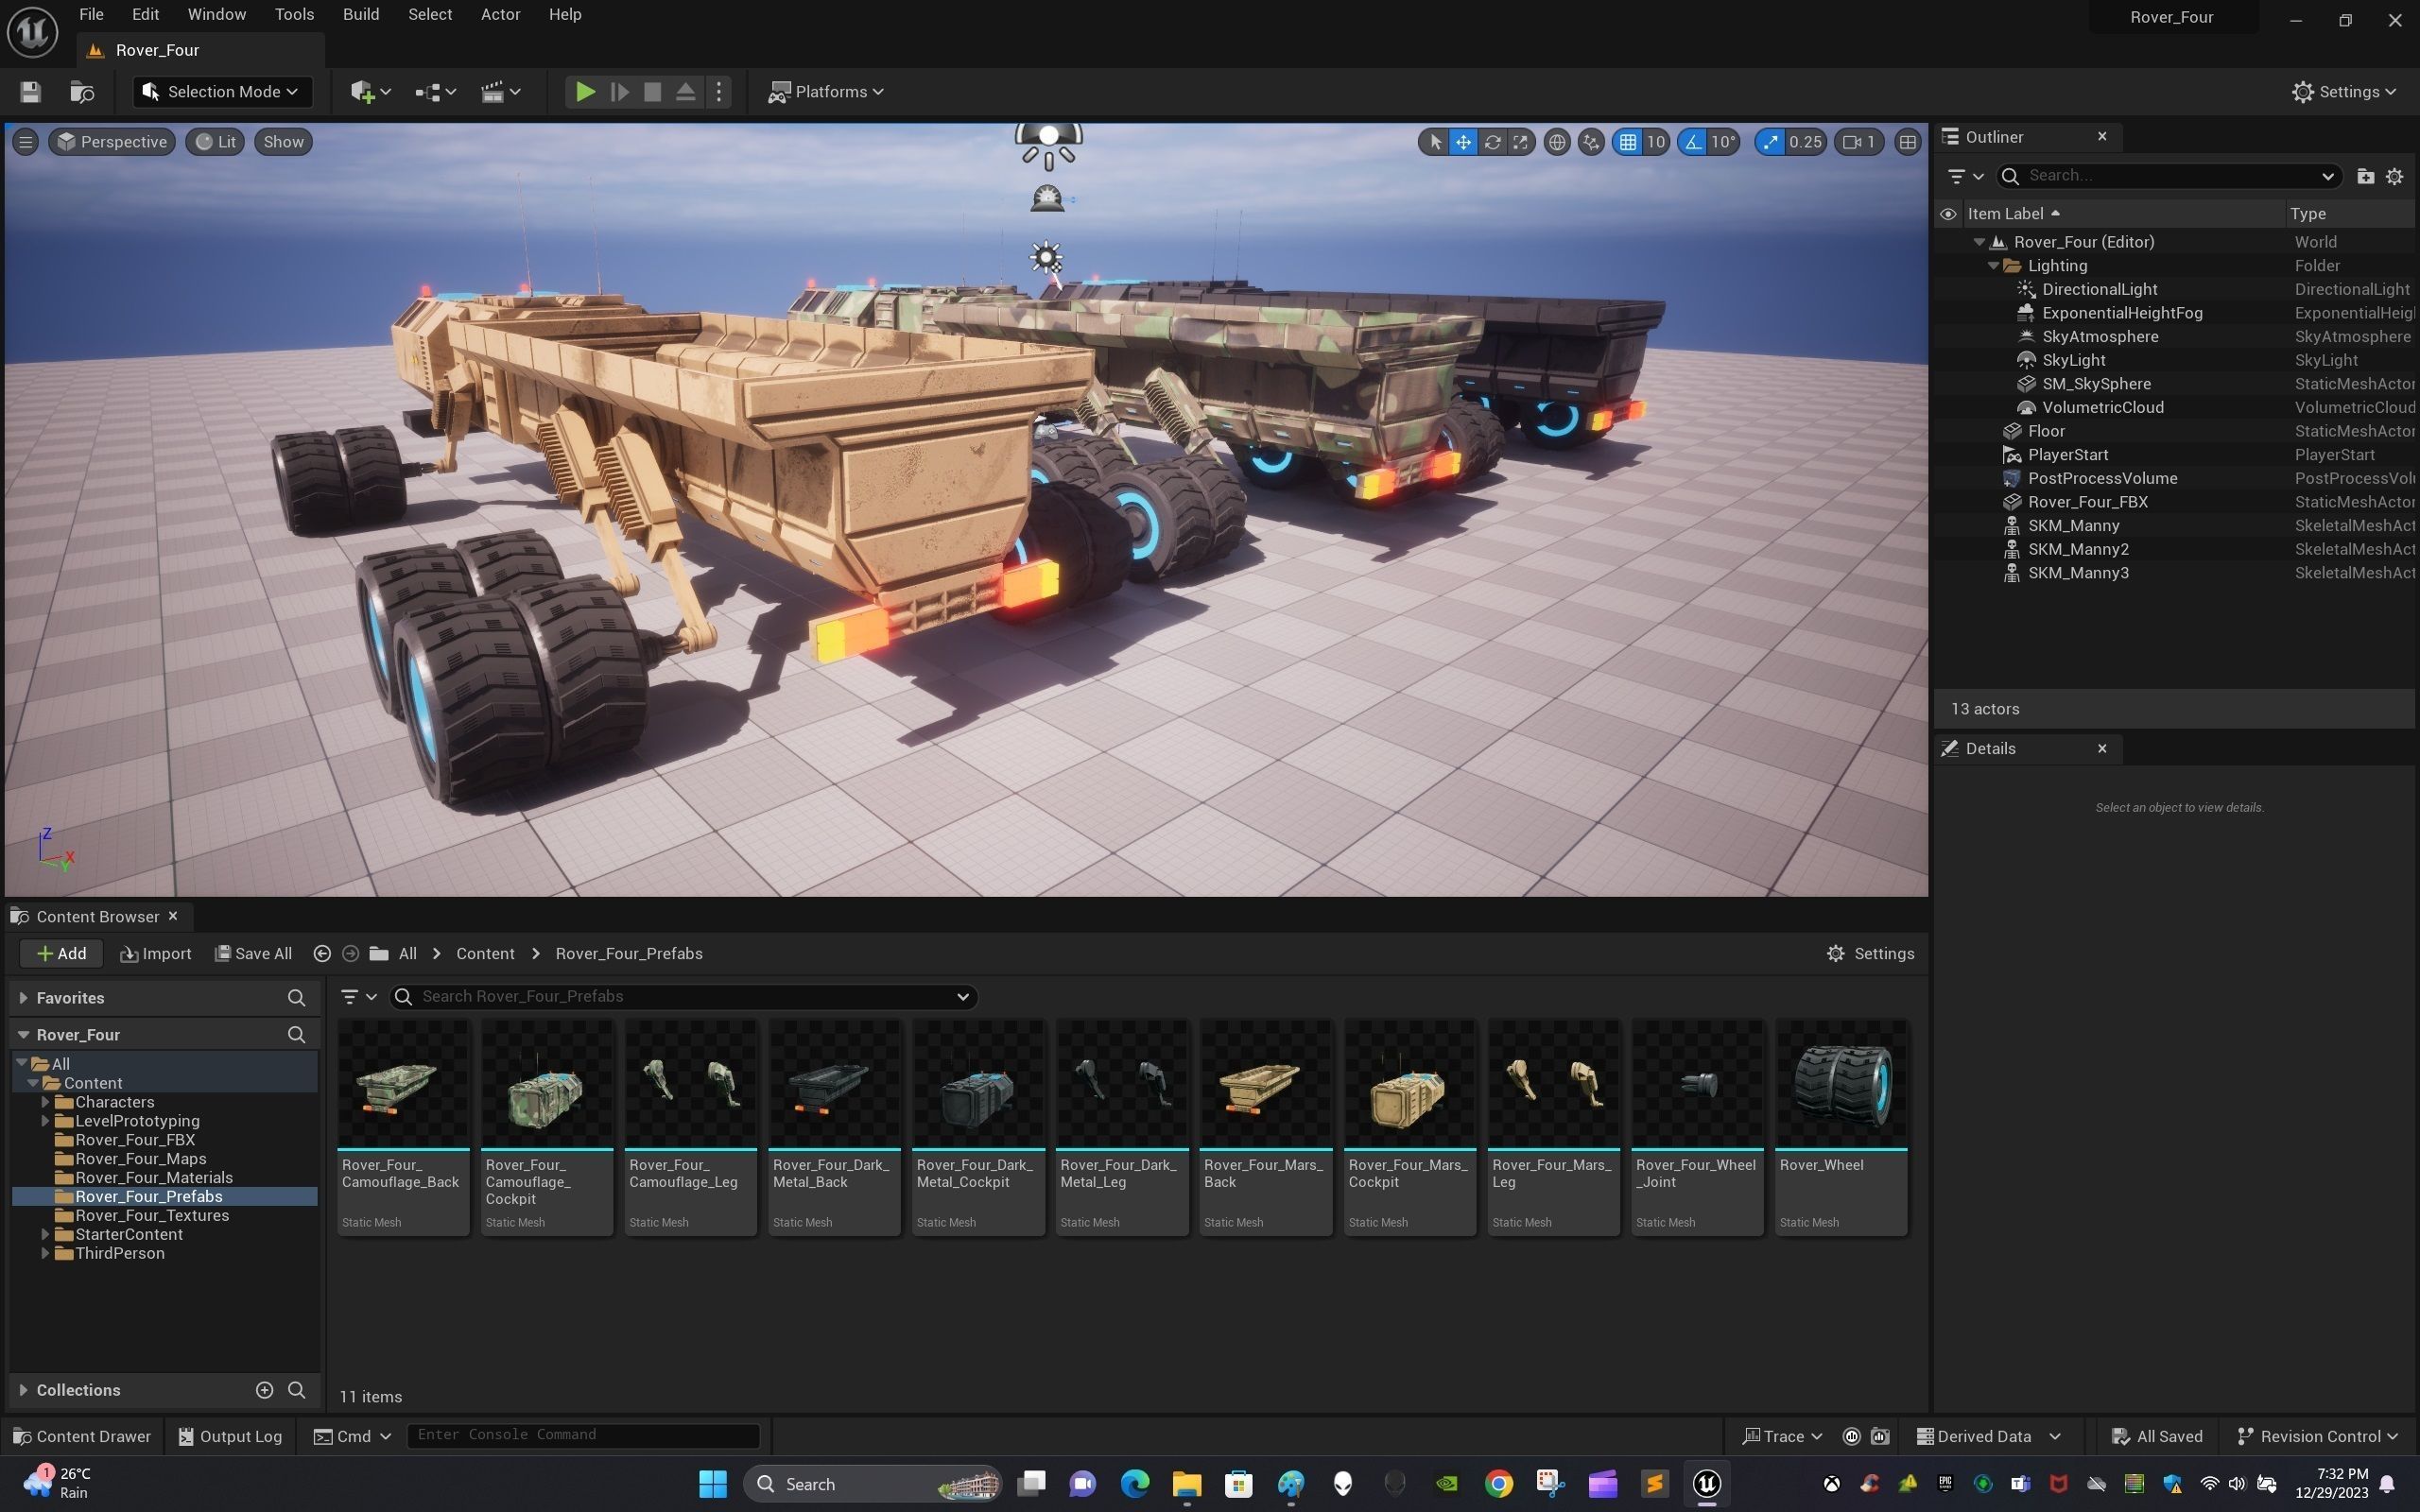Select the rotate transform tool in viewport

click(x=1492, y=142)
